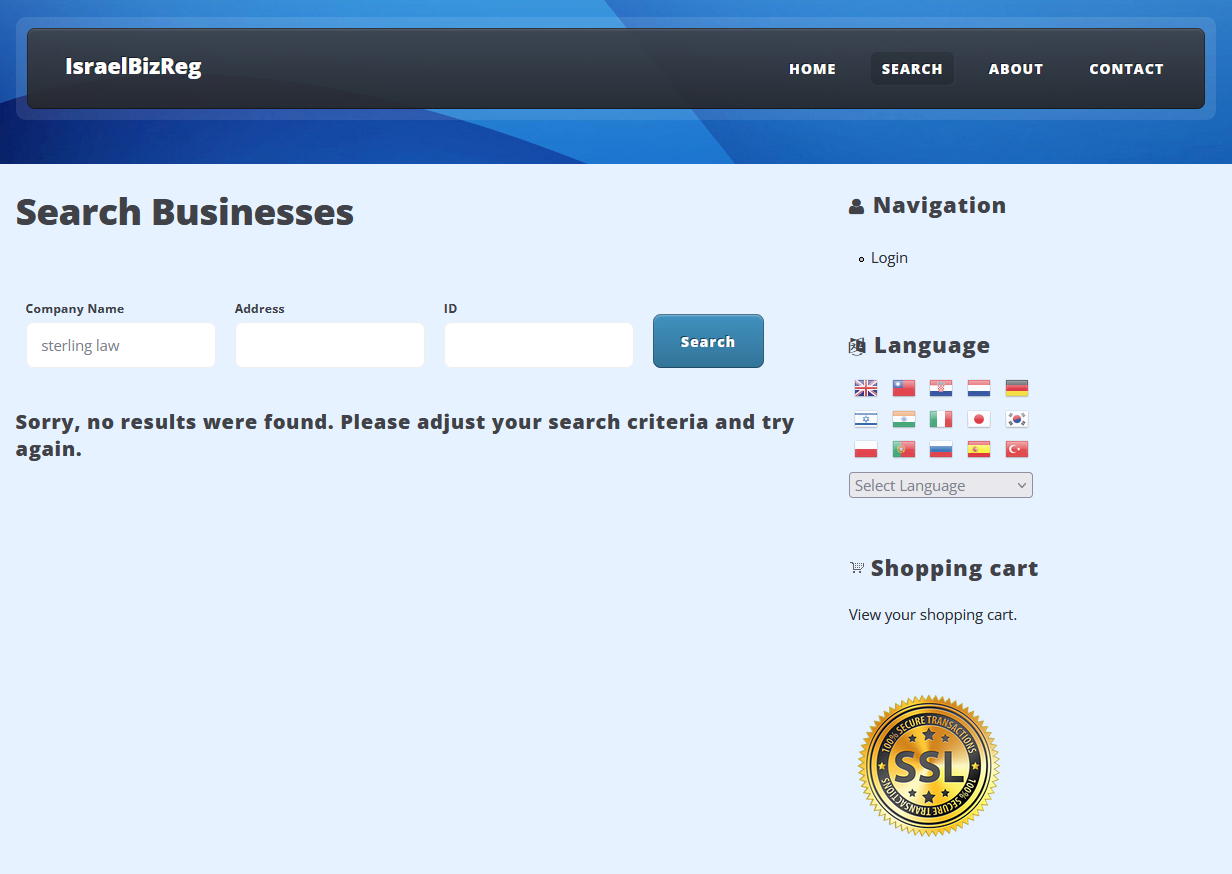Pick the Japanese flag
Viewport: 1232px width, 874px height.
pos(979,419)
